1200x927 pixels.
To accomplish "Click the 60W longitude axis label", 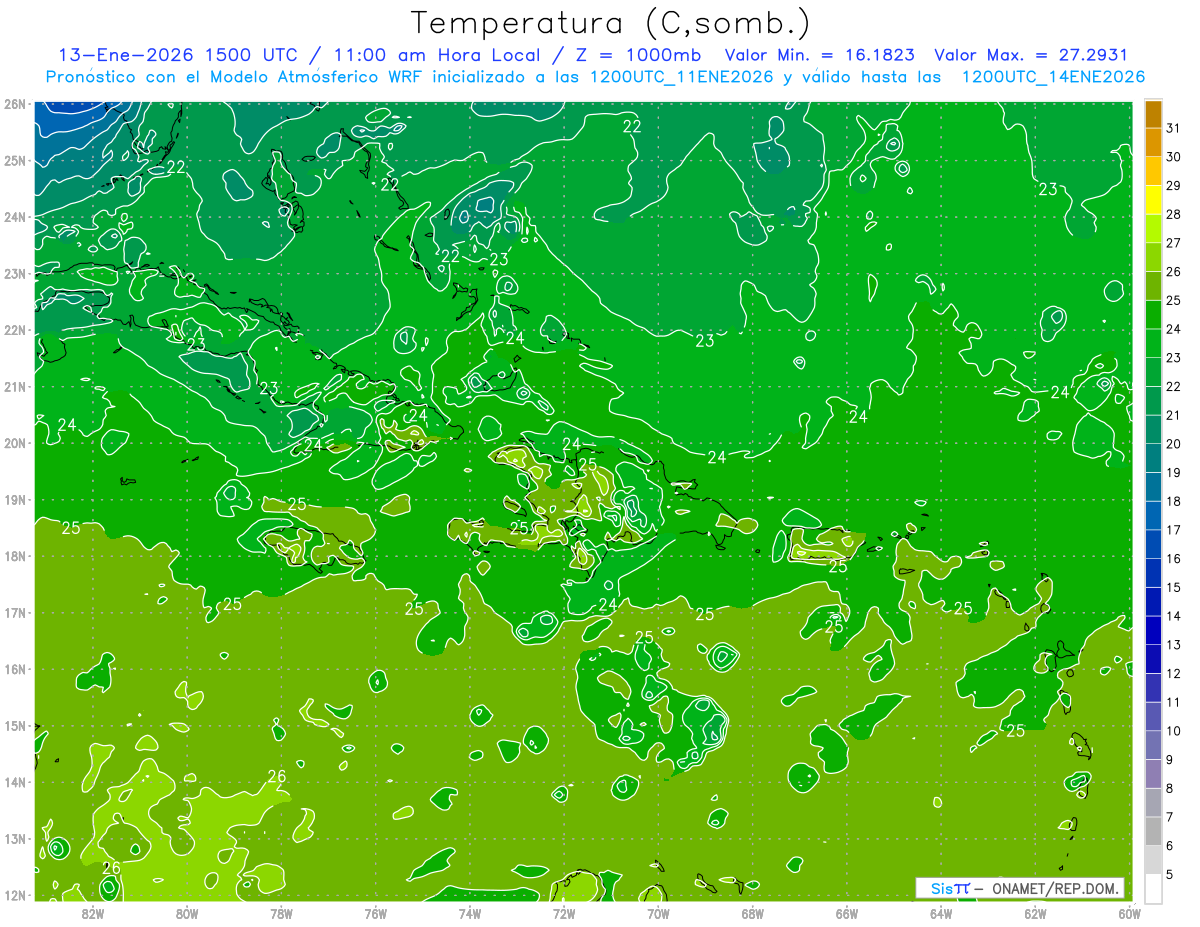I will coord(1128,913).
